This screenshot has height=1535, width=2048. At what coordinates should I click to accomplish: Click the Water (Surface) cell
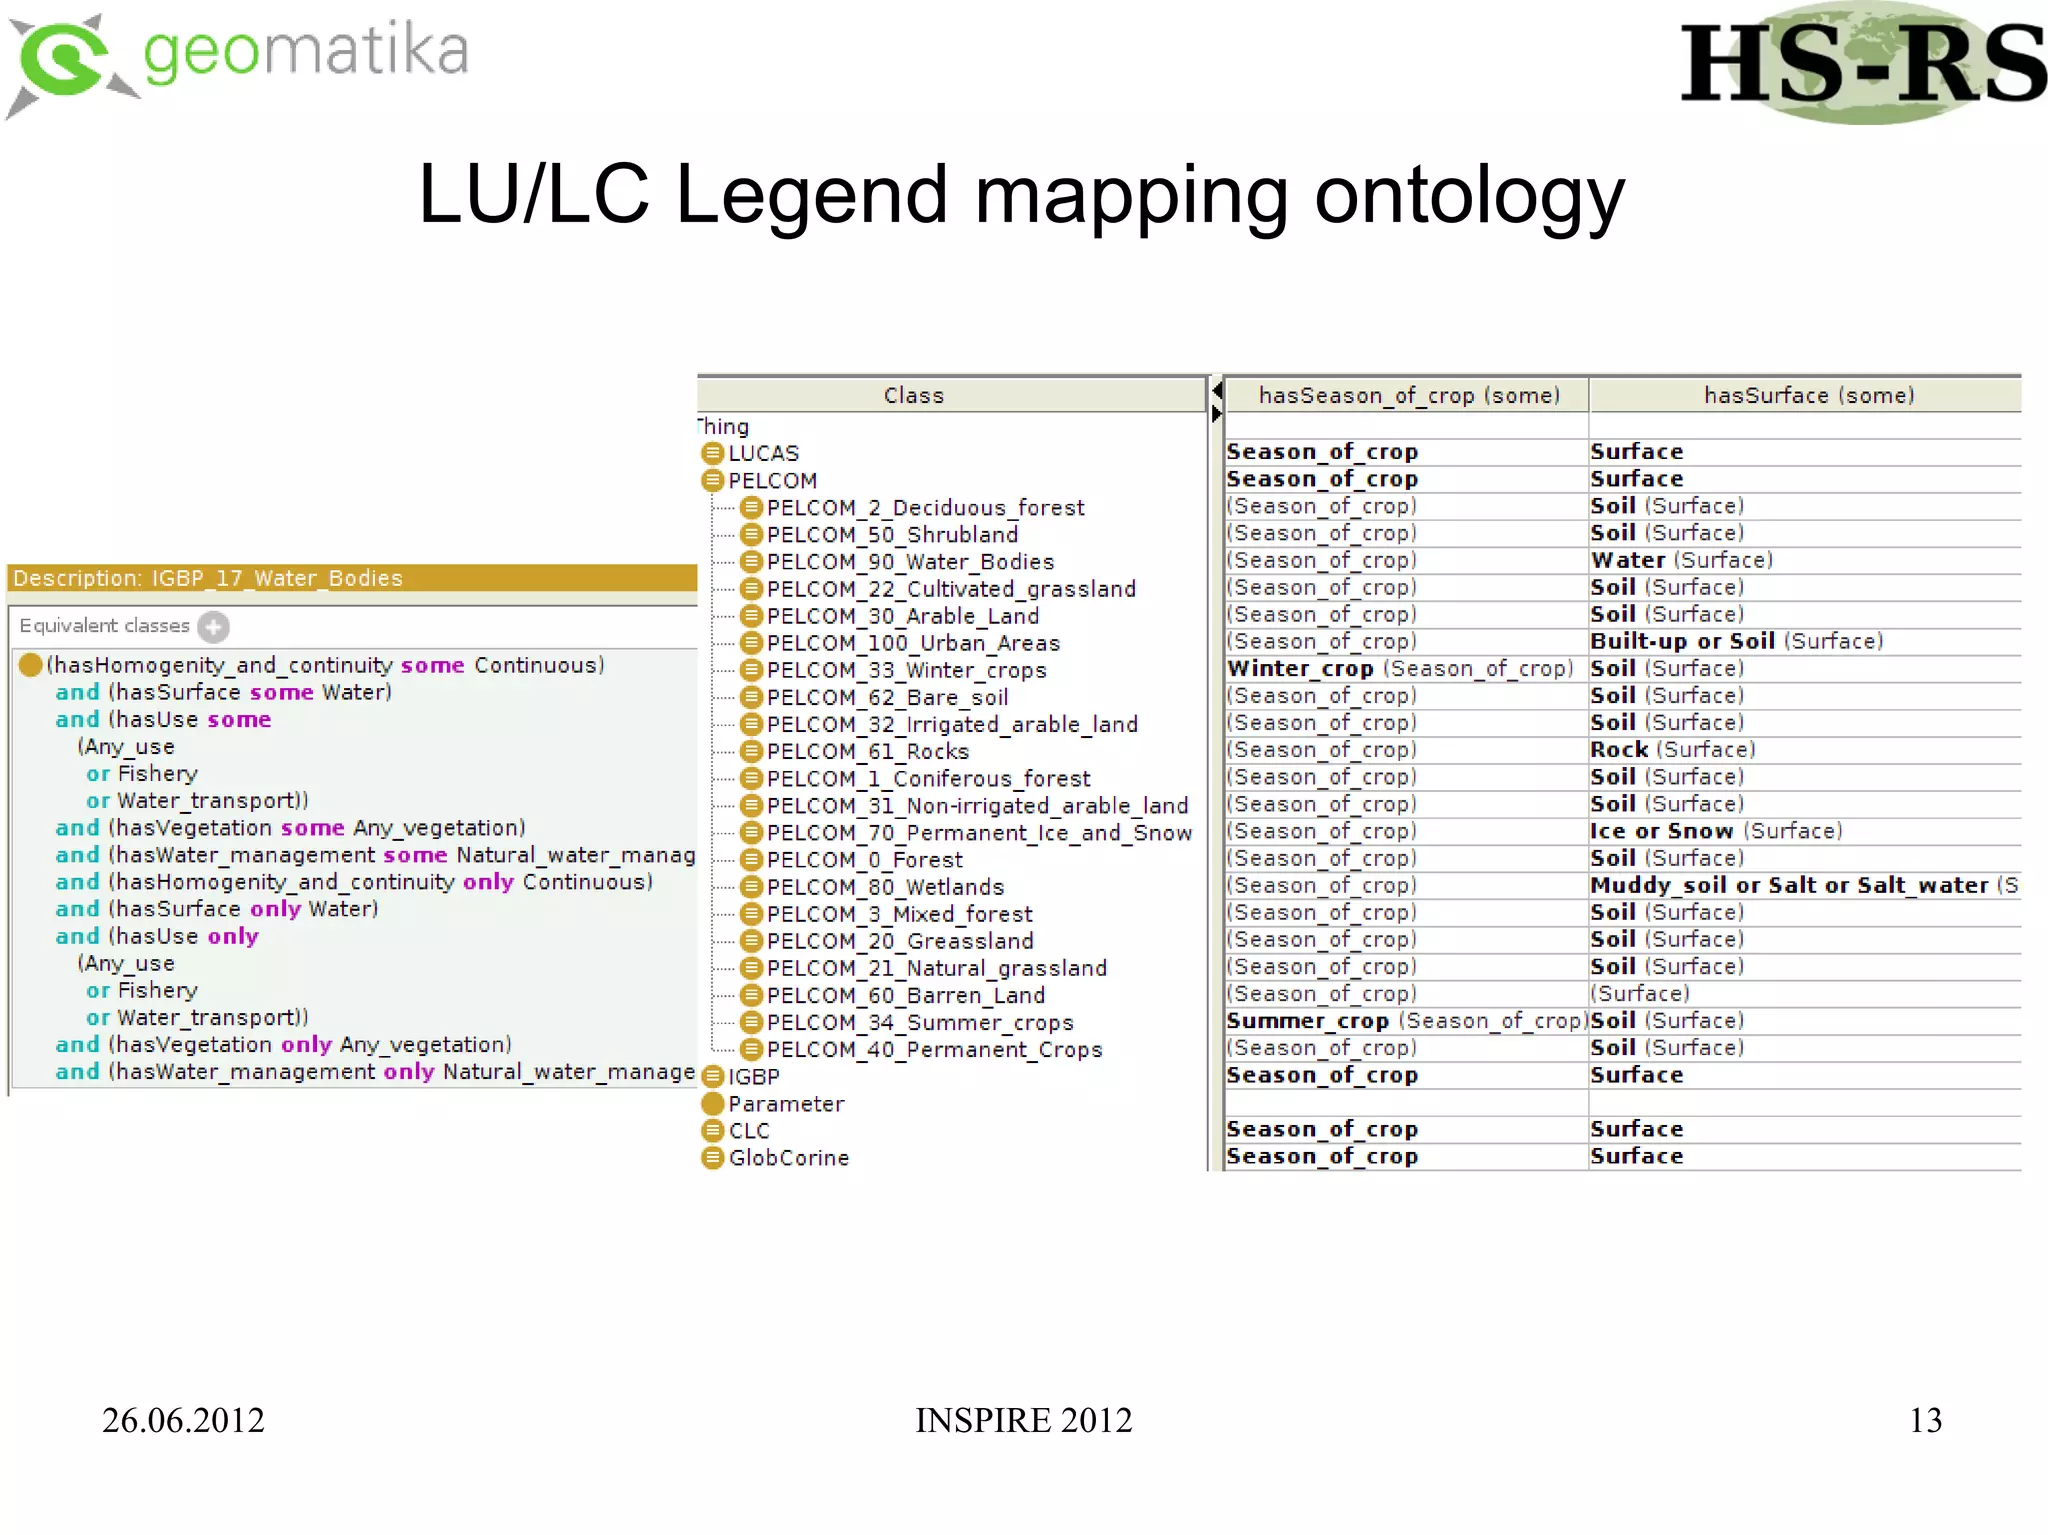[x=1806, y=560]
